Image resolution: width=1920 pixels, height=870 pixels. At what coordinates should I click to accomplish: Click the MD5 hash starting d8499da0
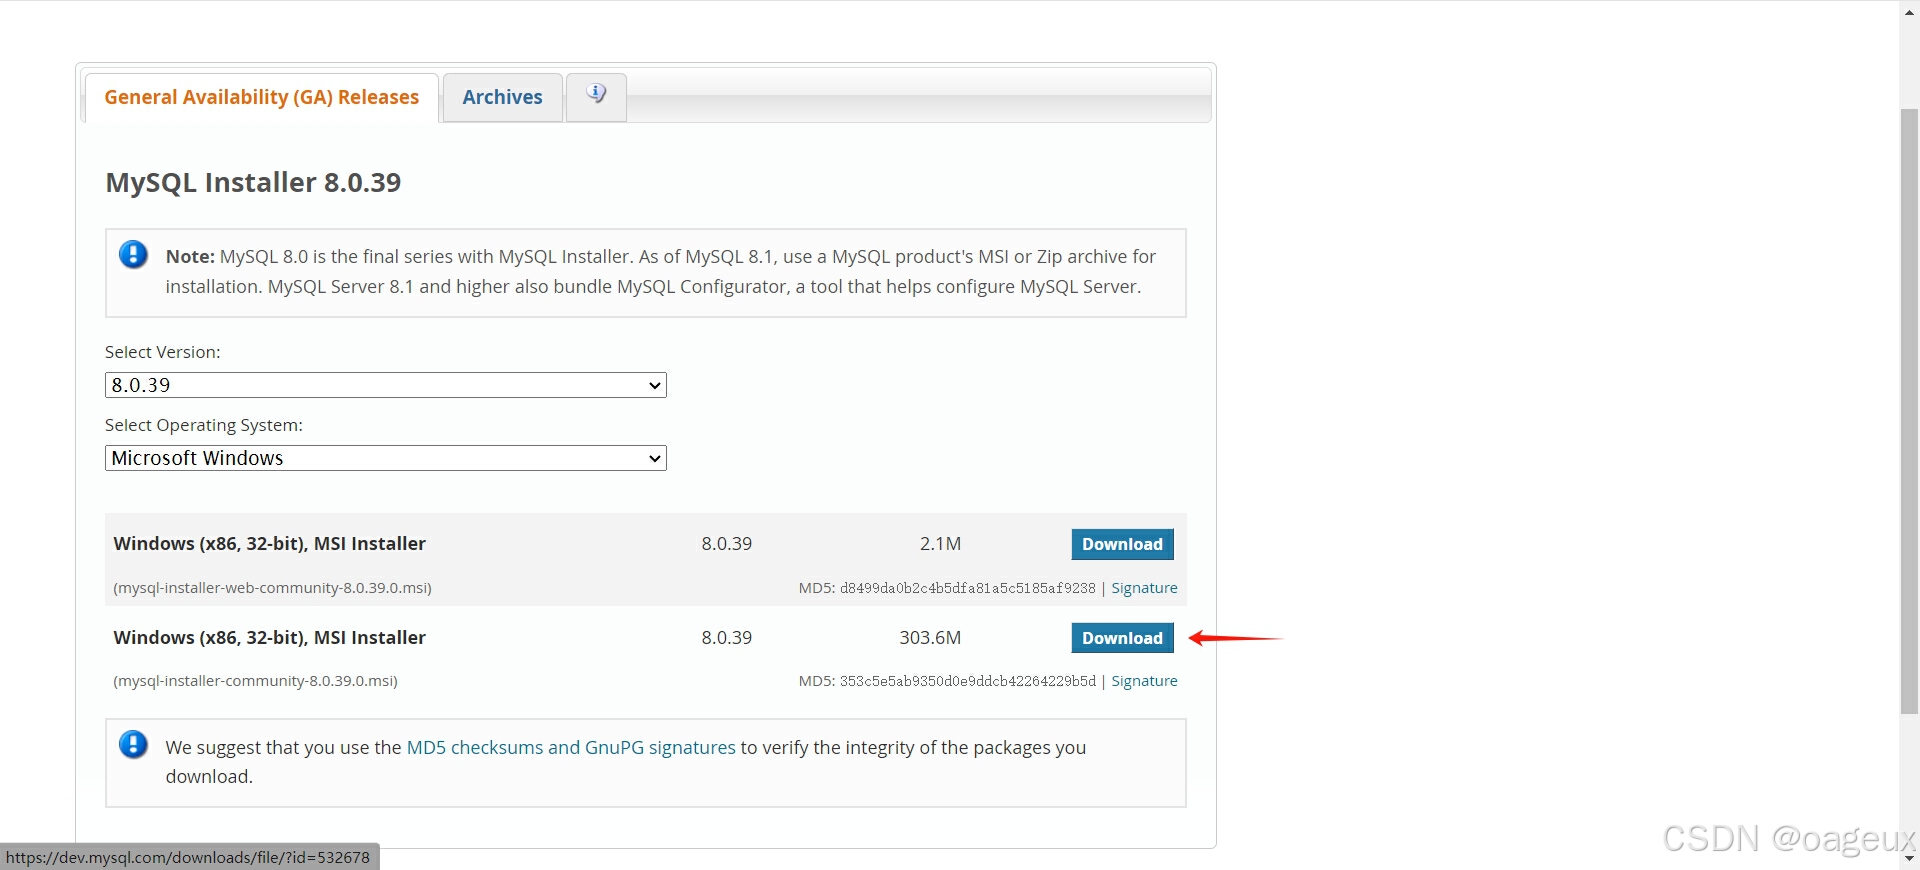[968, 588]
